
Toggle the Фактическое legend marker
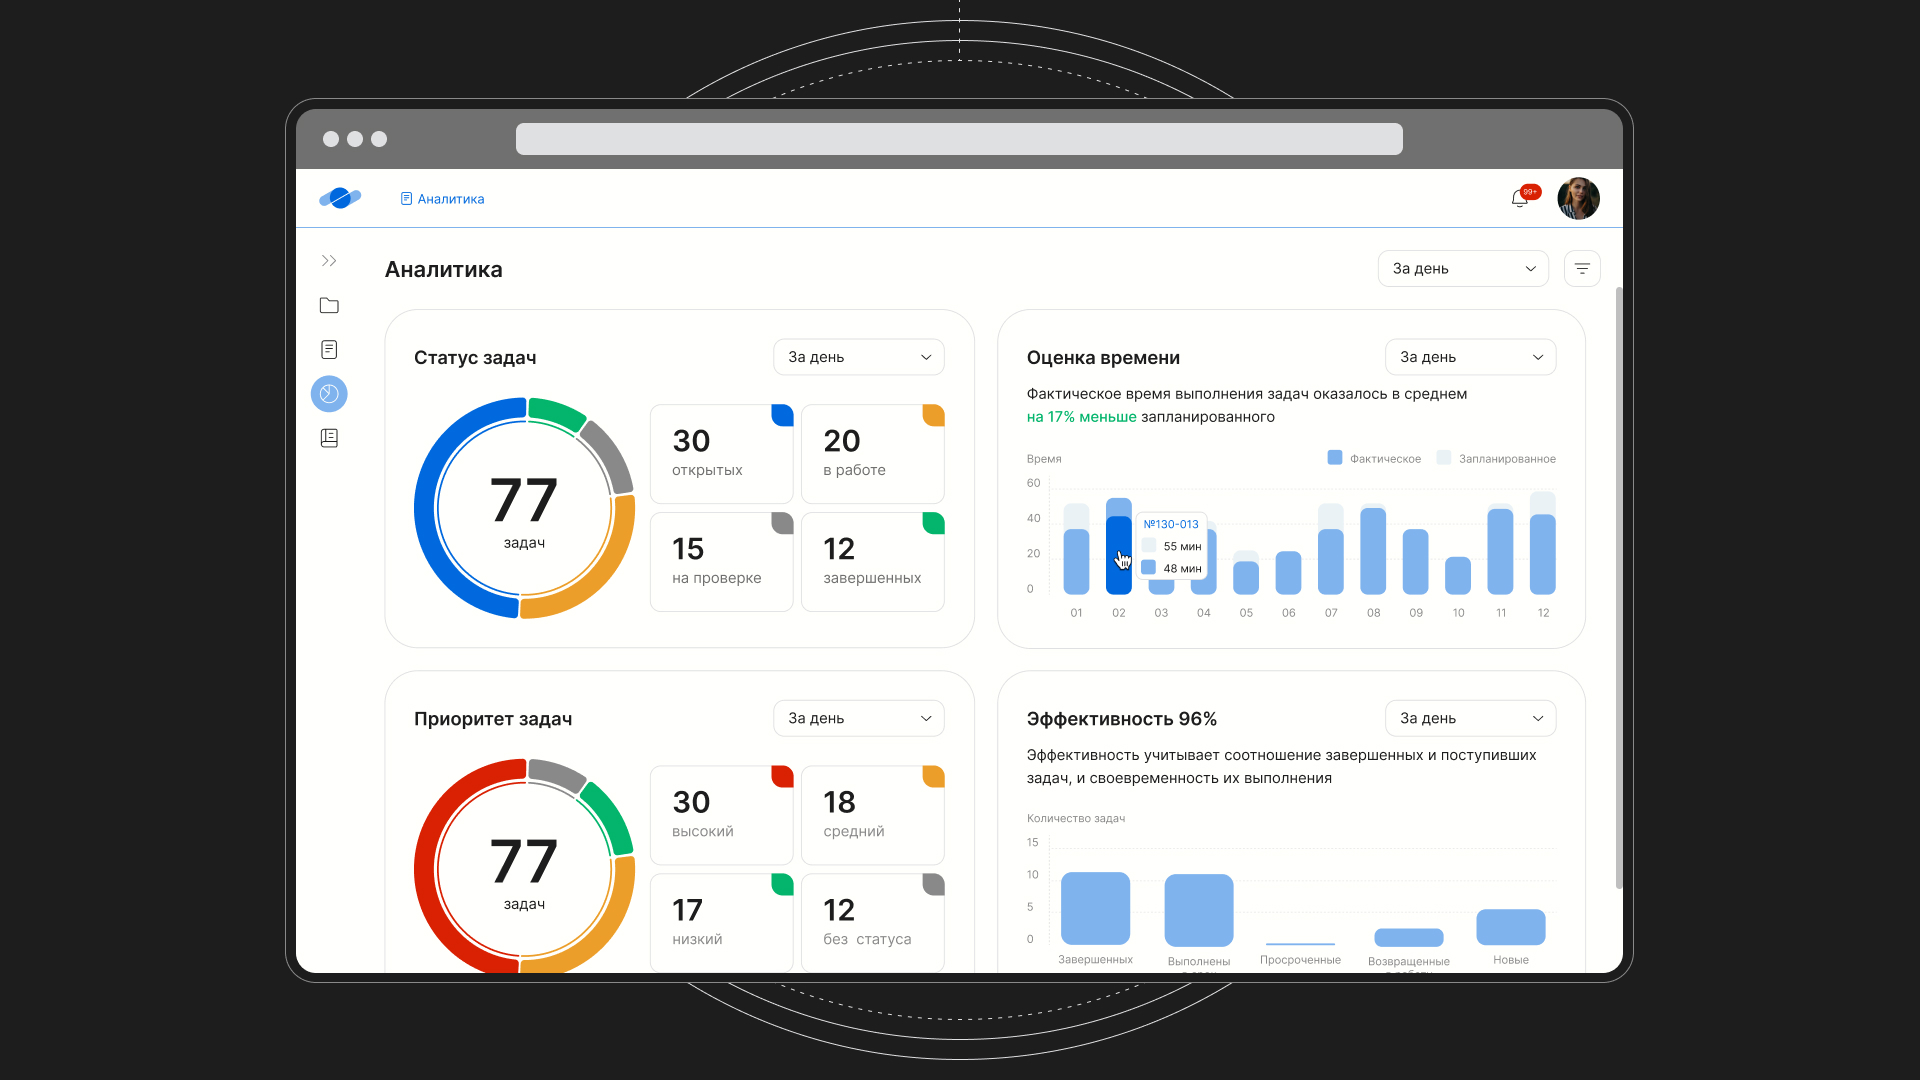tap(1335, 458)
